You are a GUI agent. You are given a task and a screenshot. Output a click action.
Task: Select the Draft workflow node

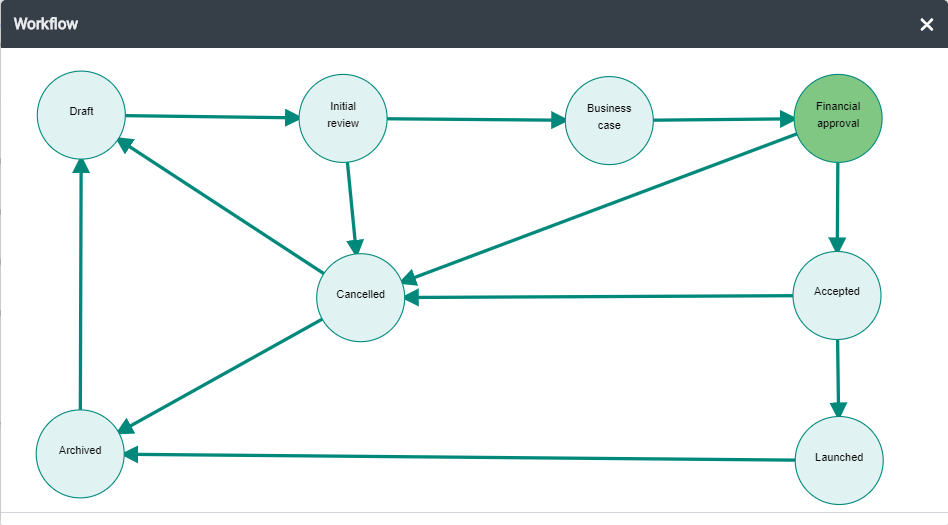(x=81, y=115)
